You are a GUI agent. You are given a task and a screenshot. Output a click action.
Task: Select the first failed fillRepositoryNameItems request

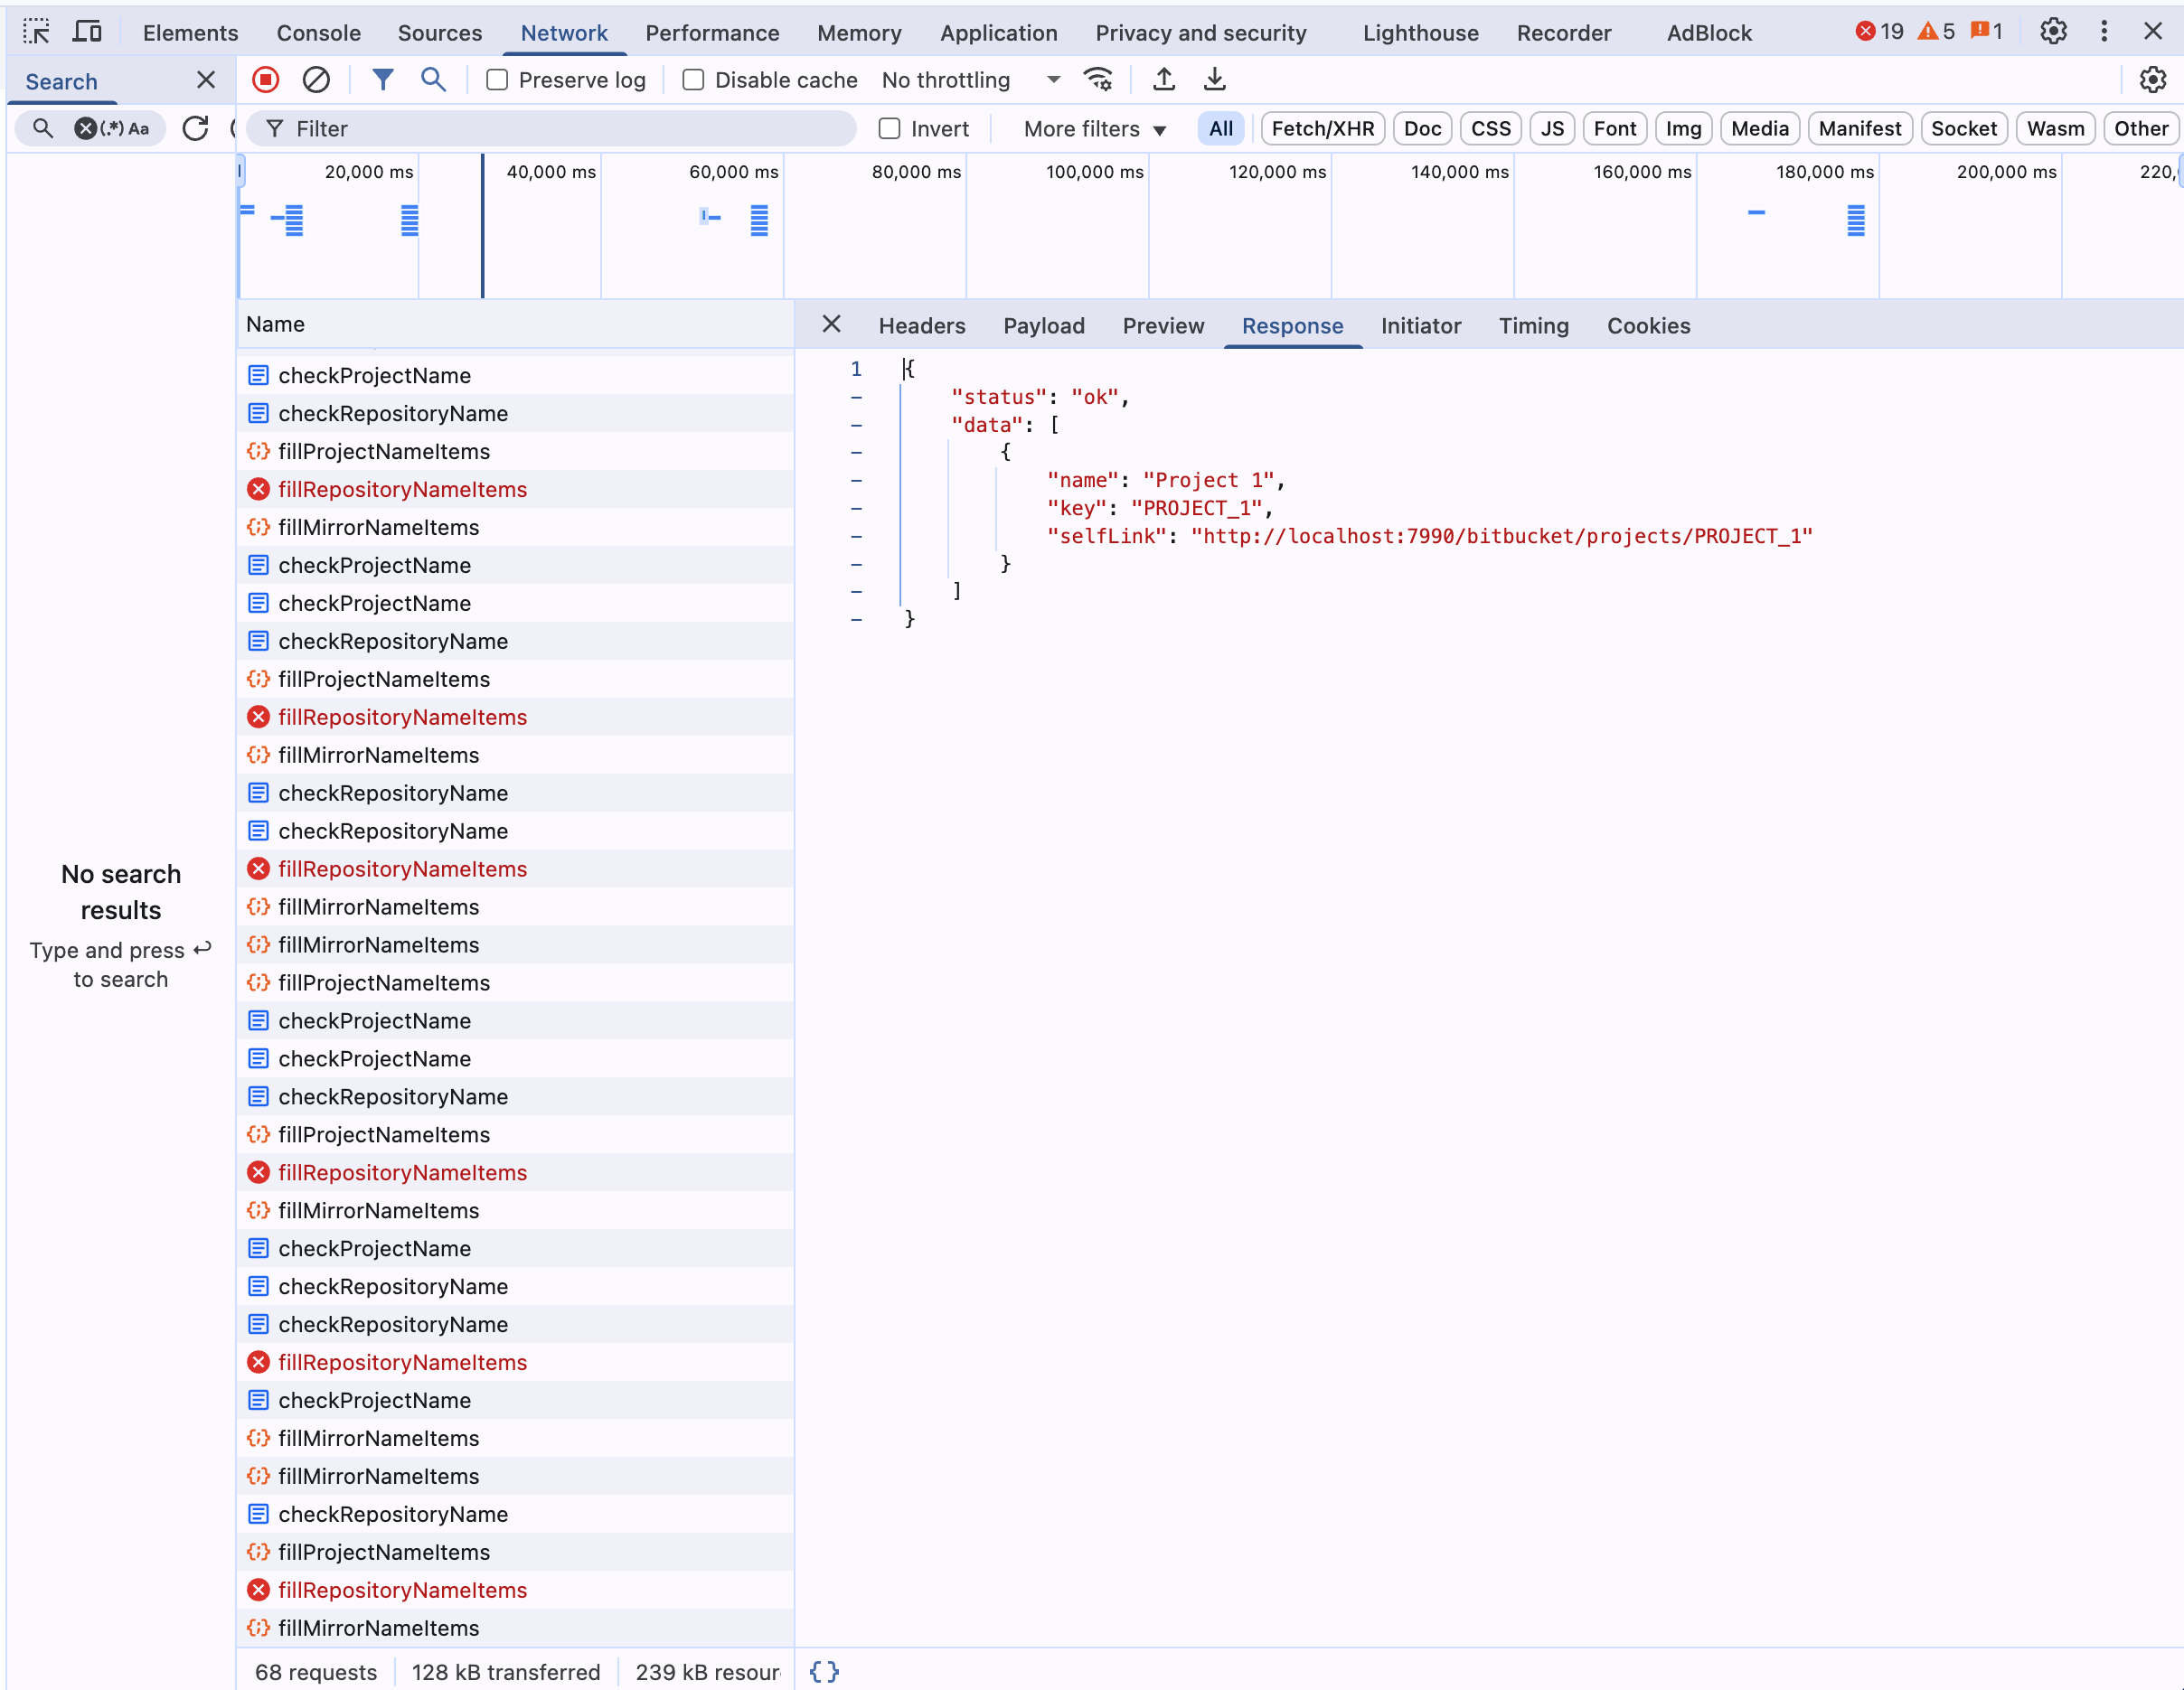coord(515,489)
